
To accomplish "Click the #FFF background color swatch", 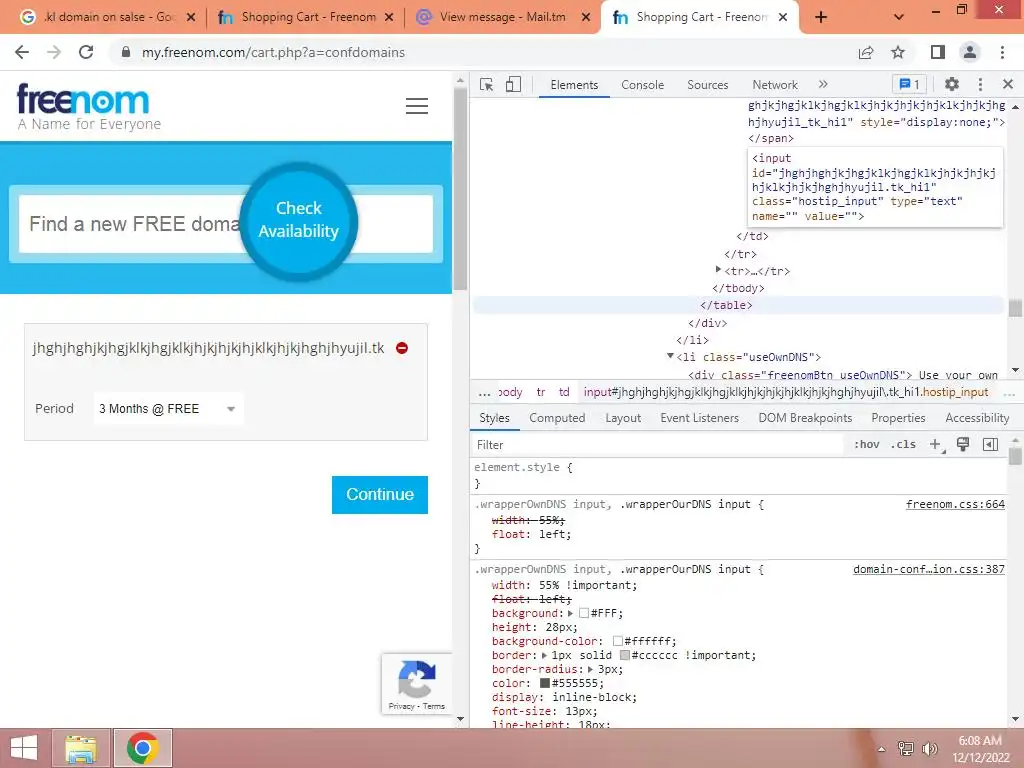I will (x=584, y=613).
